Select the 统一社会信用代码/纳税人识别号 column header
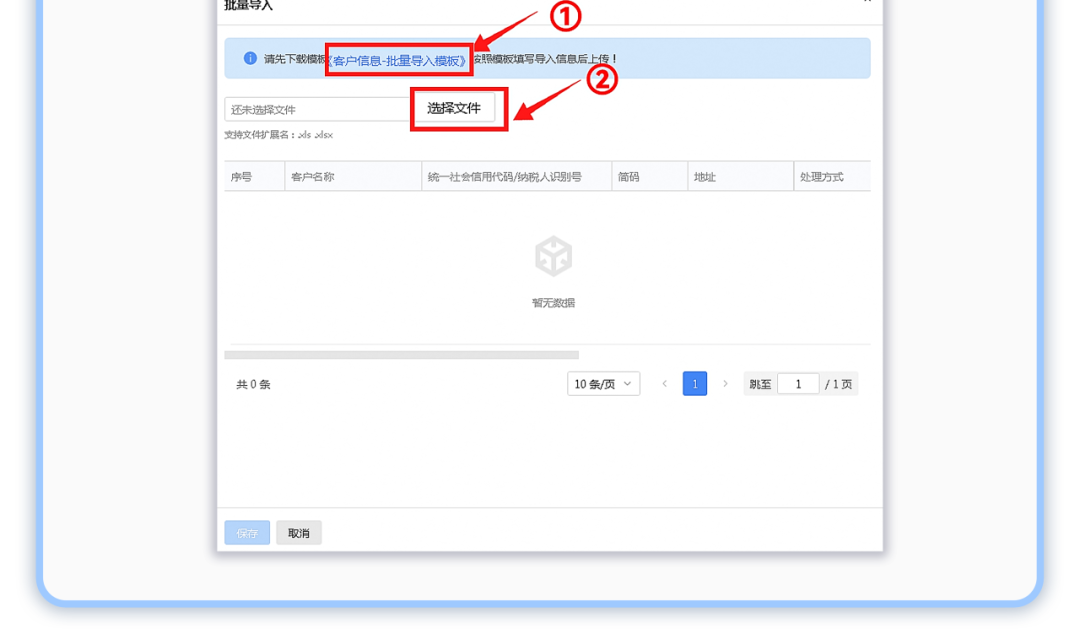The image size is (1080, 629). tap(517, 176)
